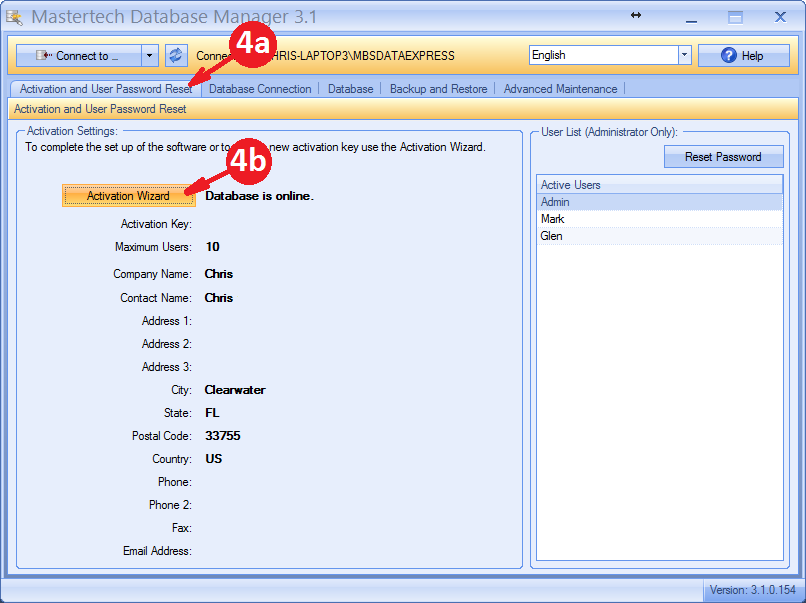Select Admin in Active Users list

[660, 202]
